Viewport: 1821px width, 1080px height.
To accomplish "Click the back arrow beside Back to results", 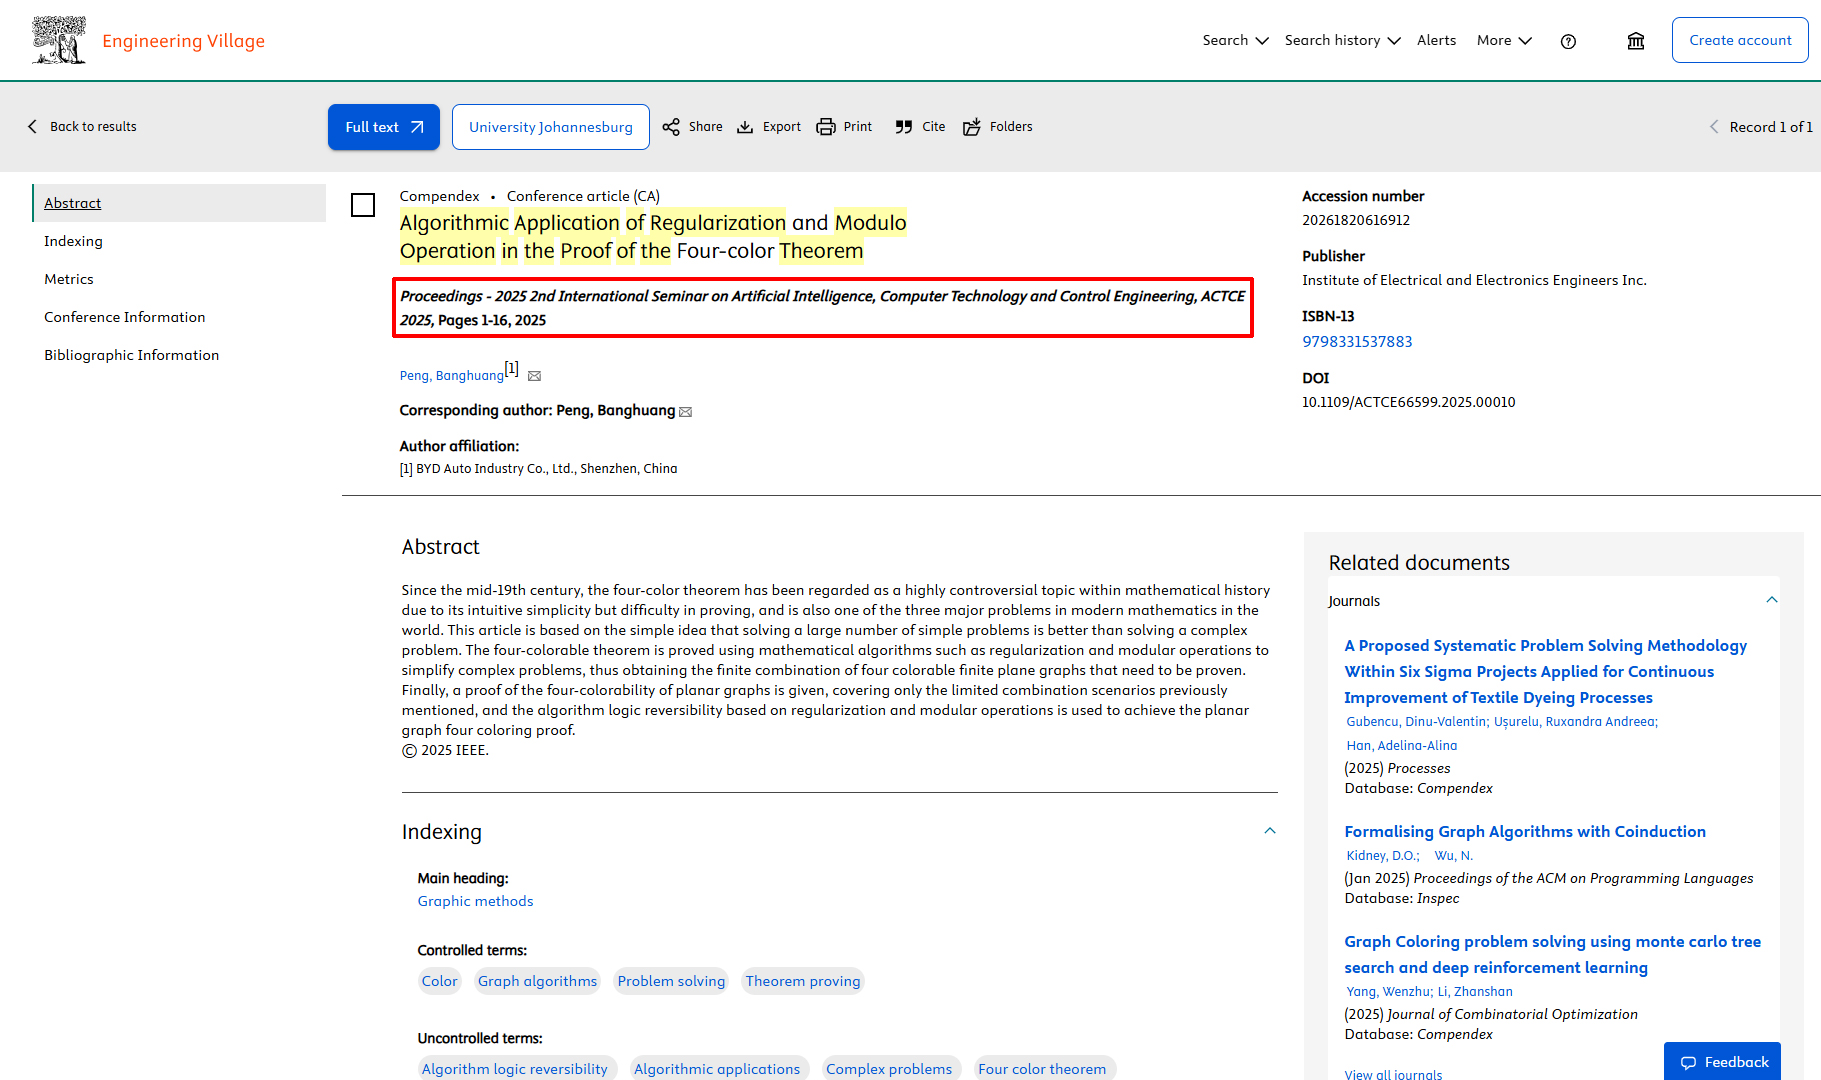I will coord(32,126).
